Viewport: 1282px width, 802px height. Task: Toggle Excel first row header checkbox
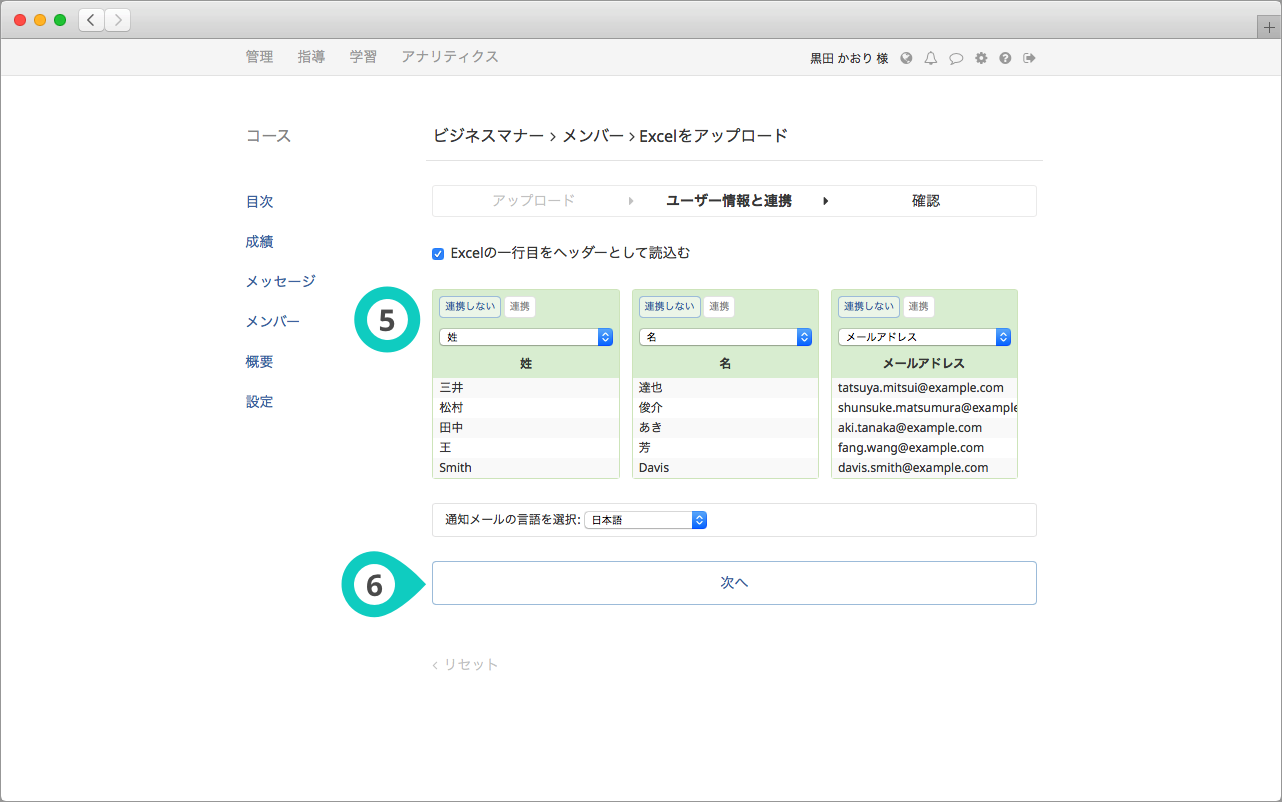(x=438, y=254)
